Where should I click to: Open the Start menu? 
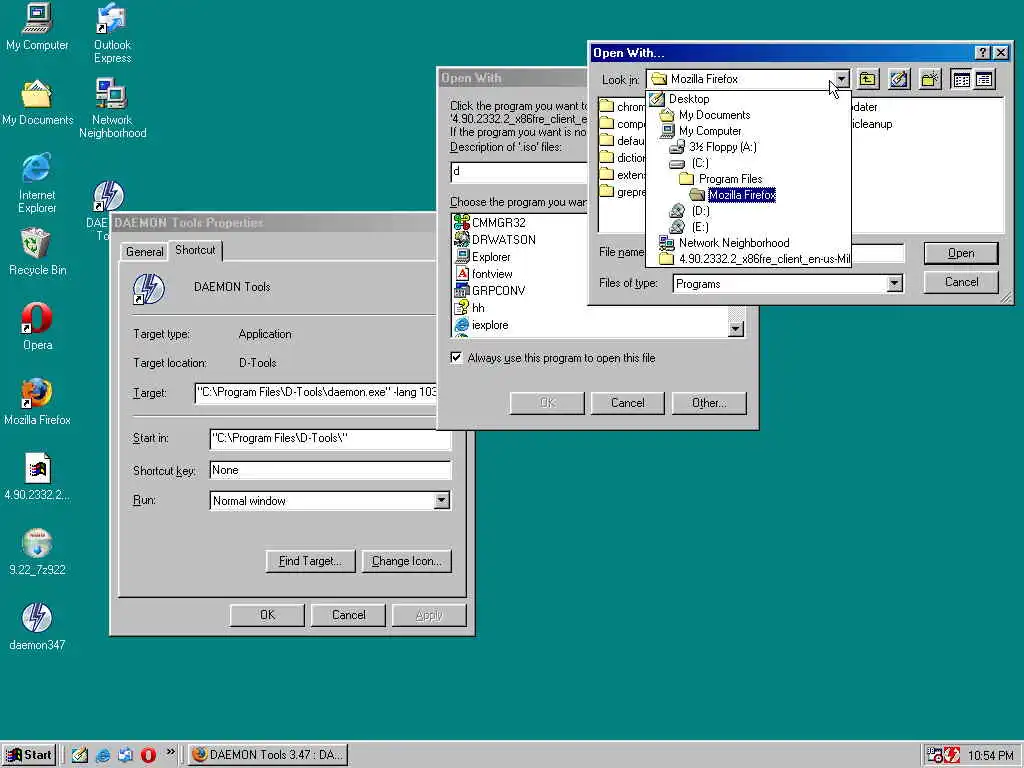pos(29,755)
